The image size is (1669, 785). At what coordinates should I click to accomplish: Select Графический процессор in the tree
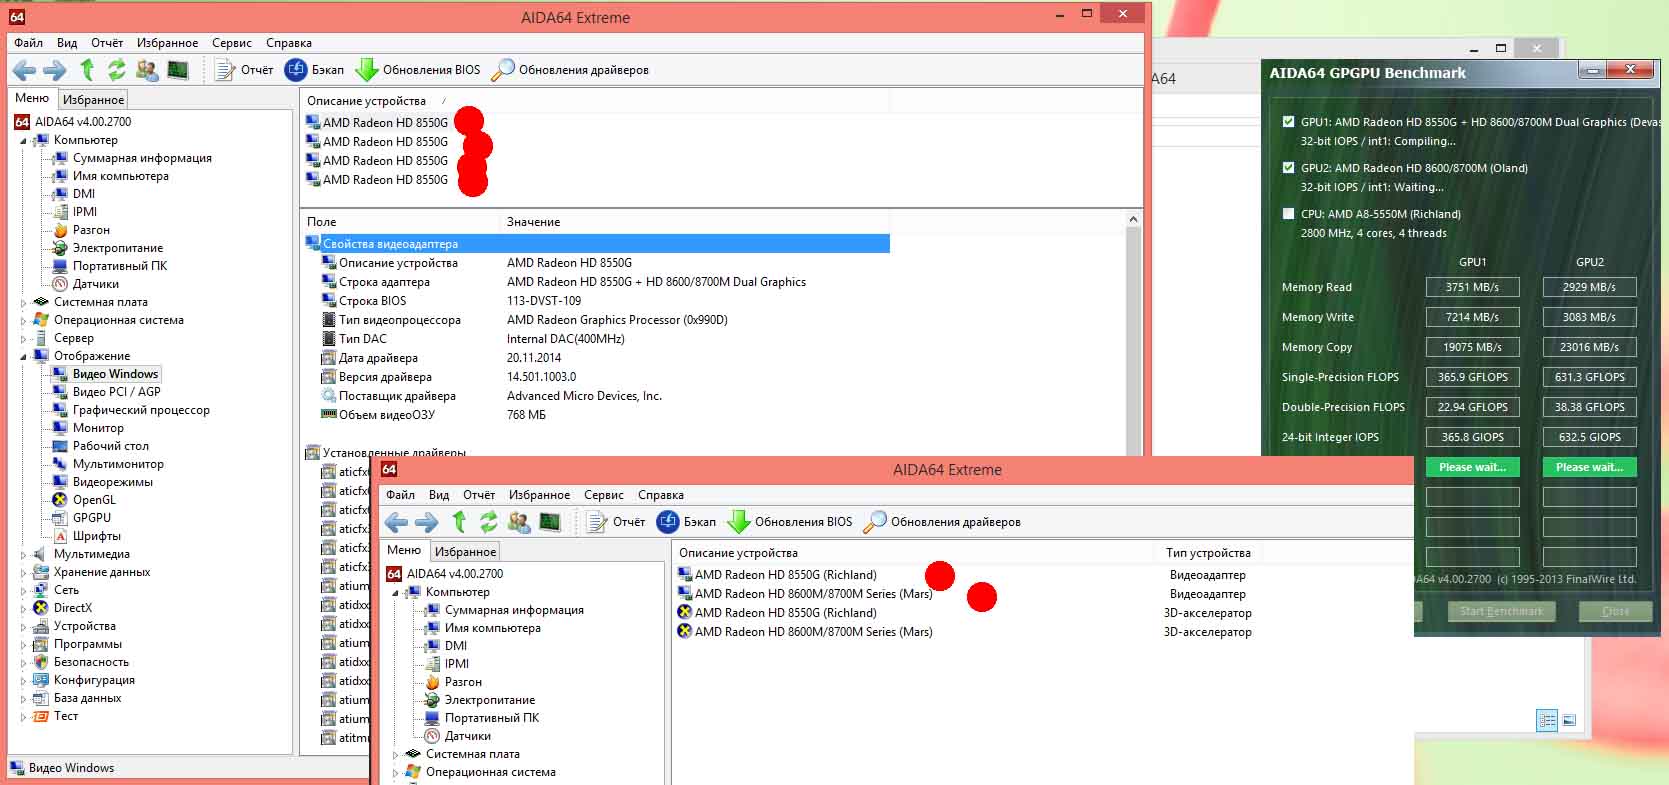pyautogui.click(x=141, y=410)
